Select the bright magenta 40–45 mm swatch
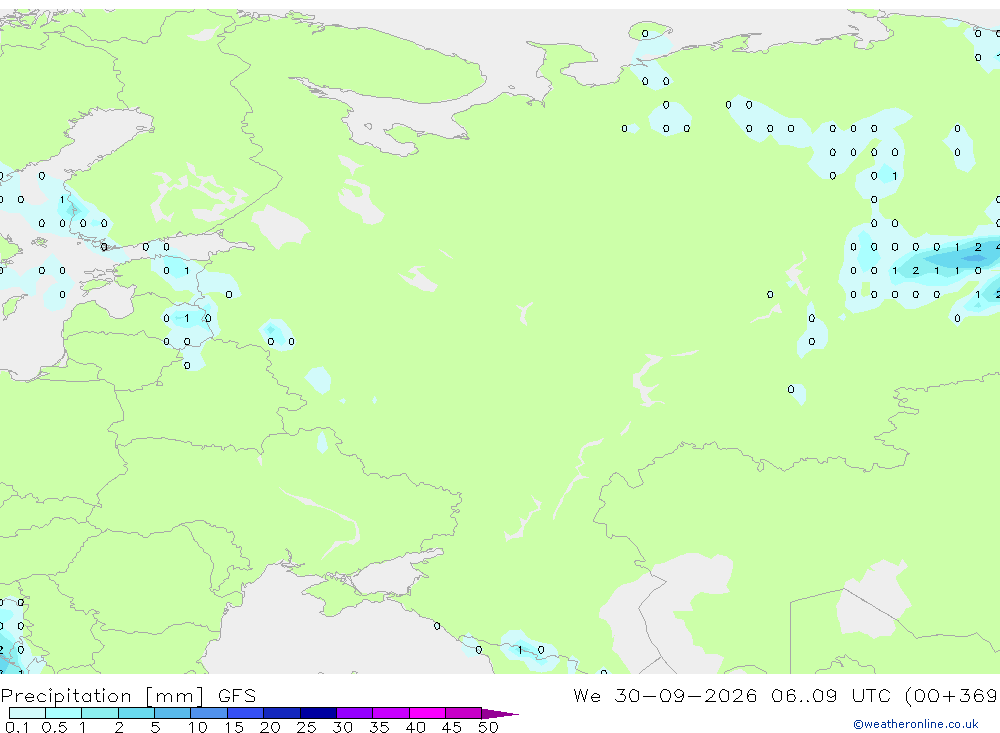 [x=427, y=713]
